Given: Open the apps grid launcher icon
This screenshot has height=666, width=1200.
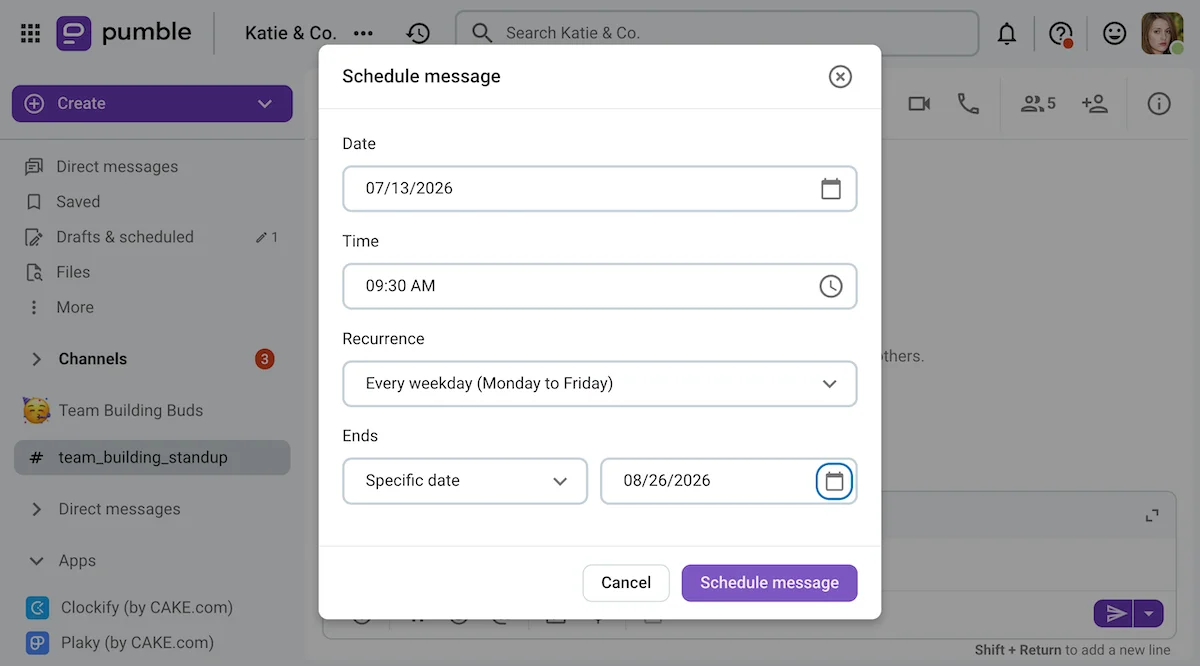Looking at the screenshot, I should [30, 33].
